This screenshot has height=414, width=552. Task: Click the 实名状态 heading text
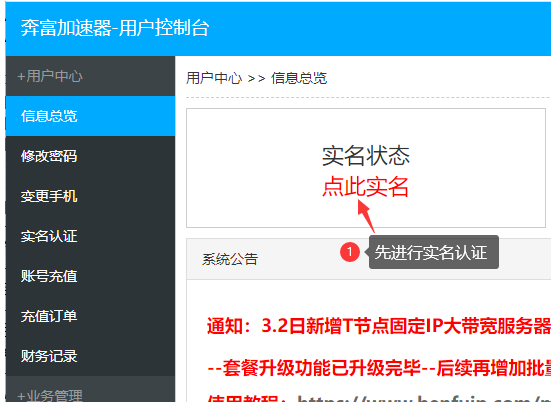pyautogui.click(x=366, y=156)
